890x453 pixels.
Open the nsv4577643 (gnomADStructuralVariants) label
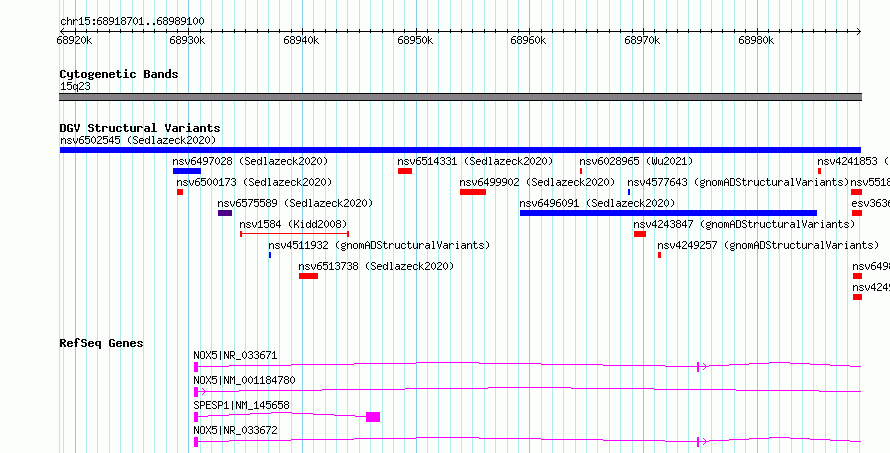pyautogui.click(x=738, y=182)
